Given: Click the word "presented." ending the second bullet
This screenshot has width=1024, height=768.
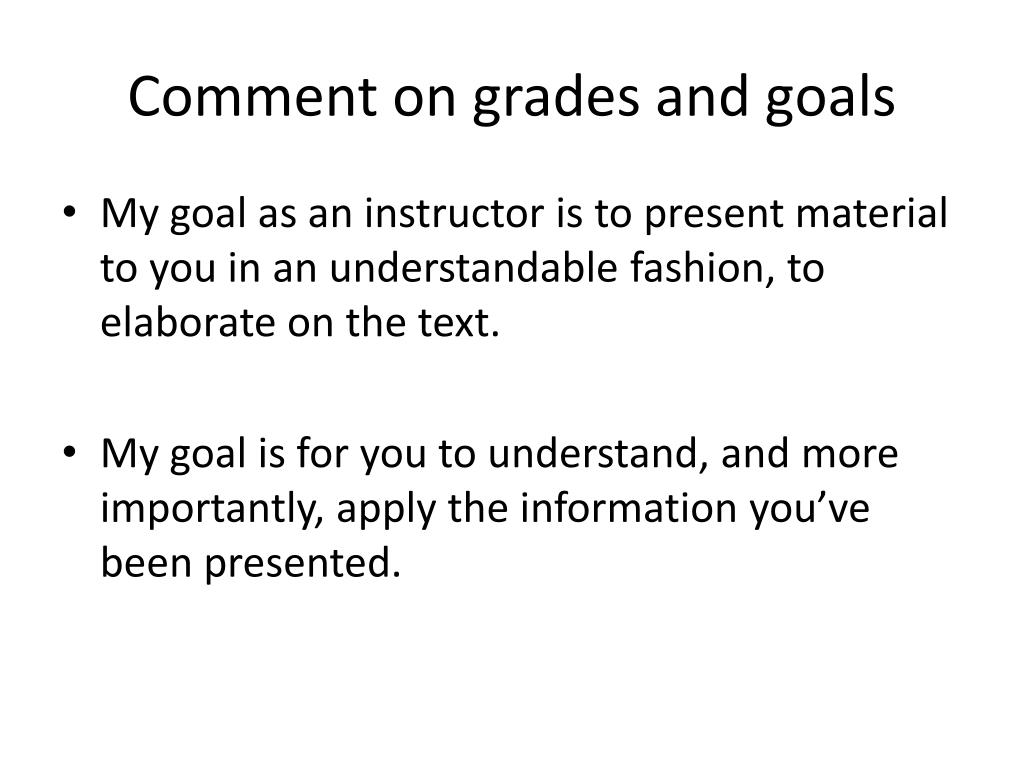Looking at the screenshot, I should tap(303, 564).
